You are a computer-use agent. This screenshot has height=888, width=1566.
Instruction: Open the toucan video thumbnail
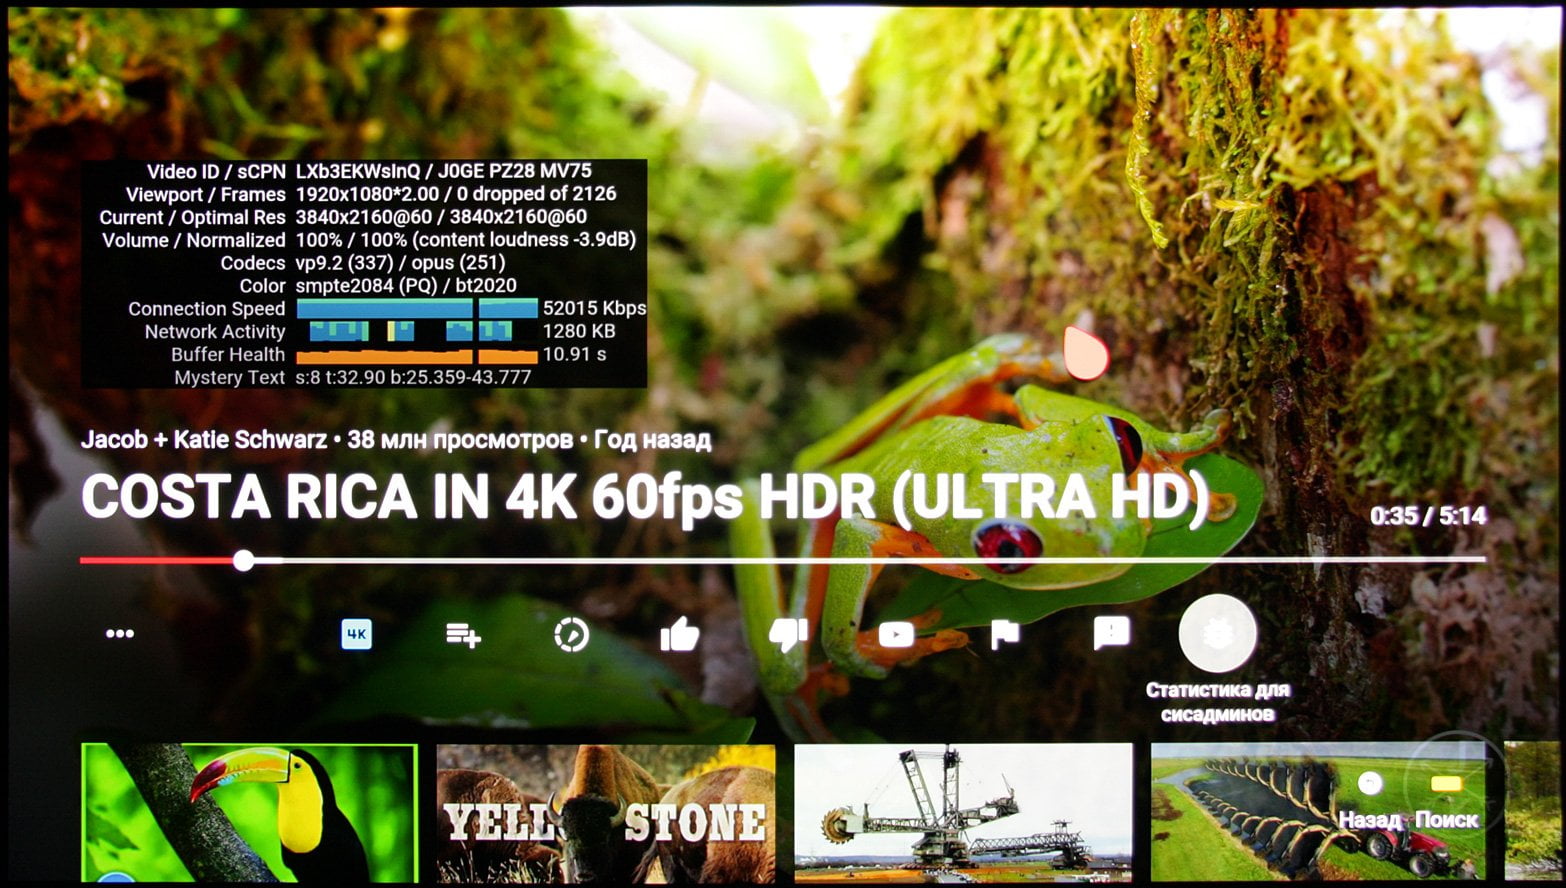click(x=249, y=813)
